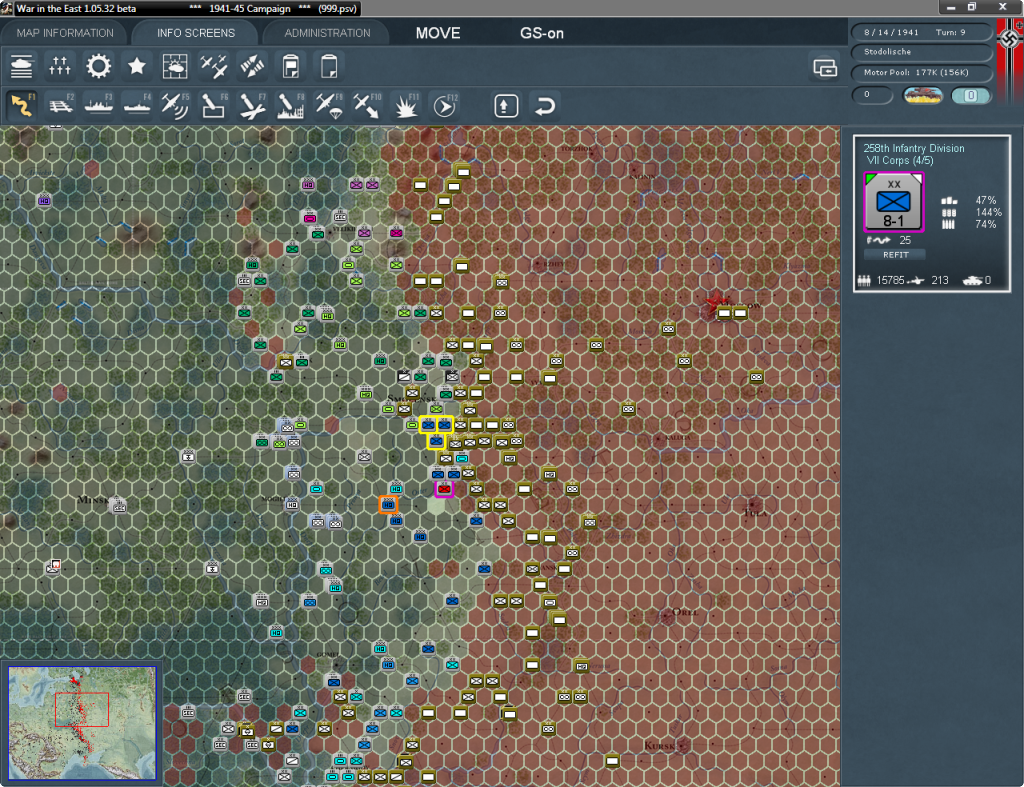Select the F1 Move mode icon

pos(22,105)
